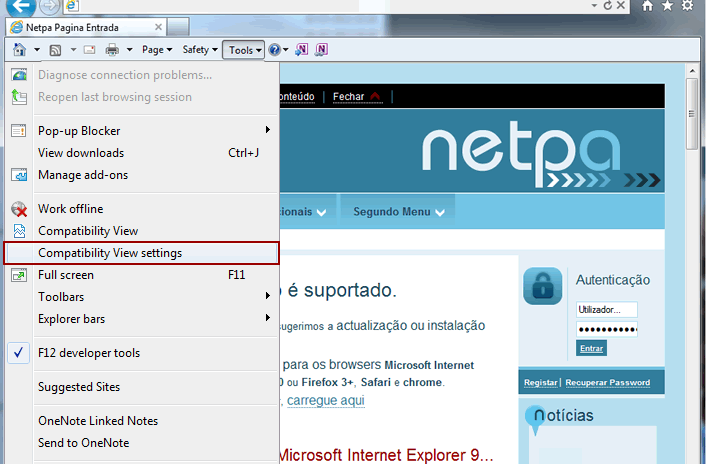Screen dimensions: 706x464
Task: Select Reopen last browsing session
Action: point(142,97)
